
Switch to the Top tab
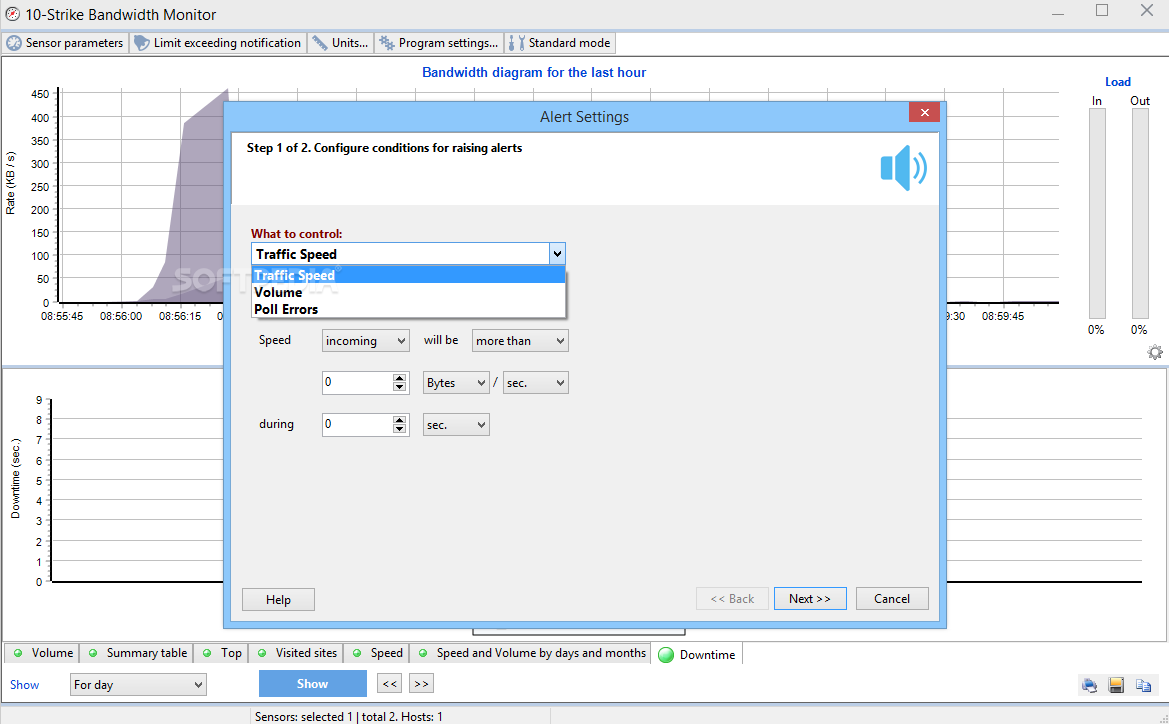[x=221, y=653]
